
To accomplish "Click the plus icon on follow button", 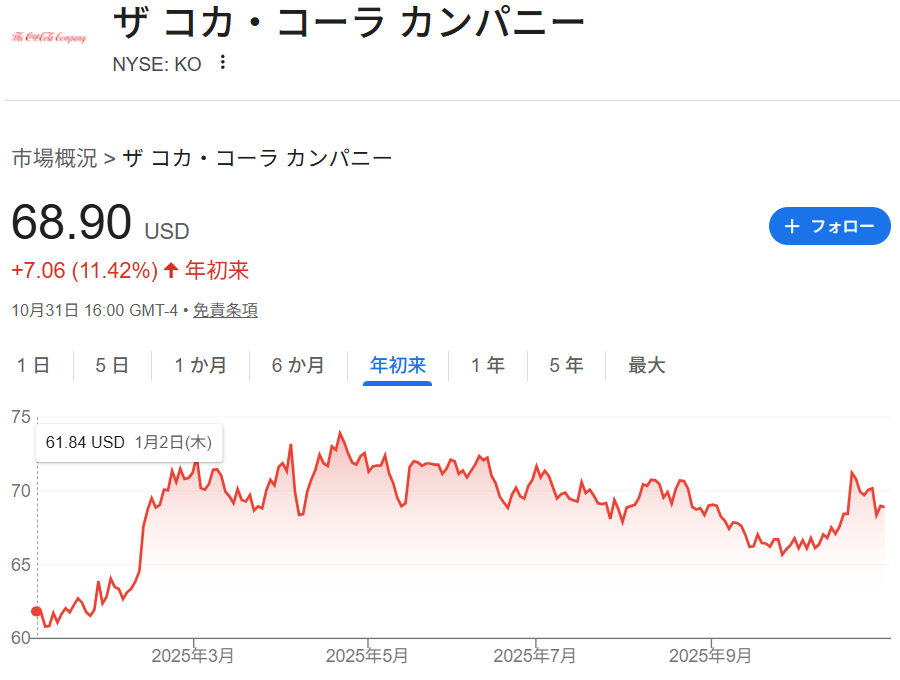I will point(793,226).
